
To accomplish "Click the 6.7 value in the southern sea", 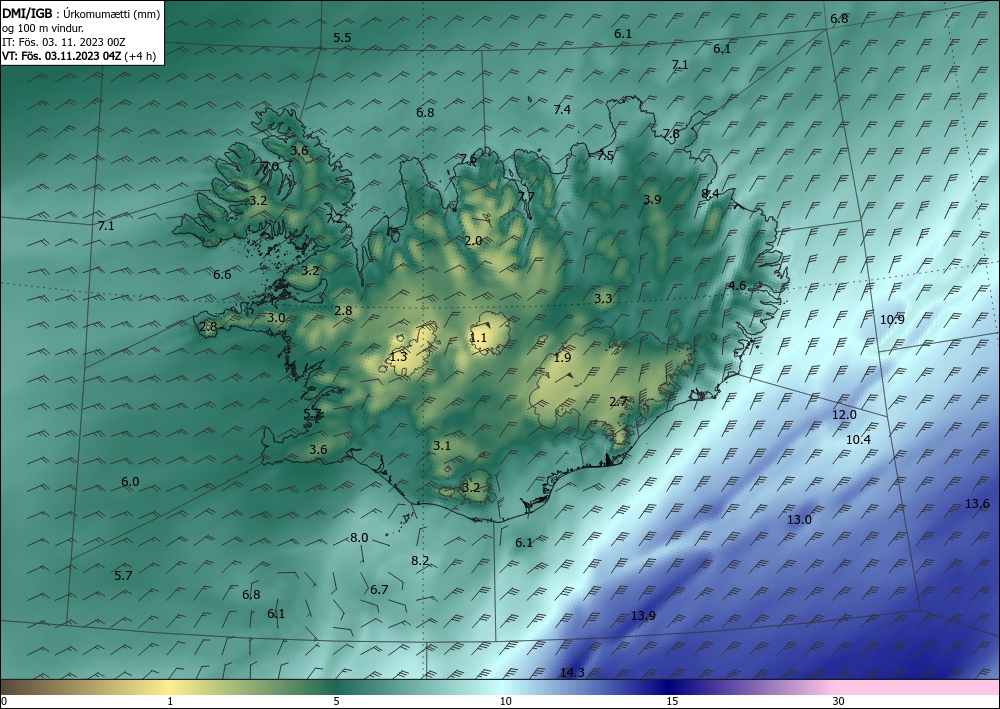I will (x=379, y=590).
